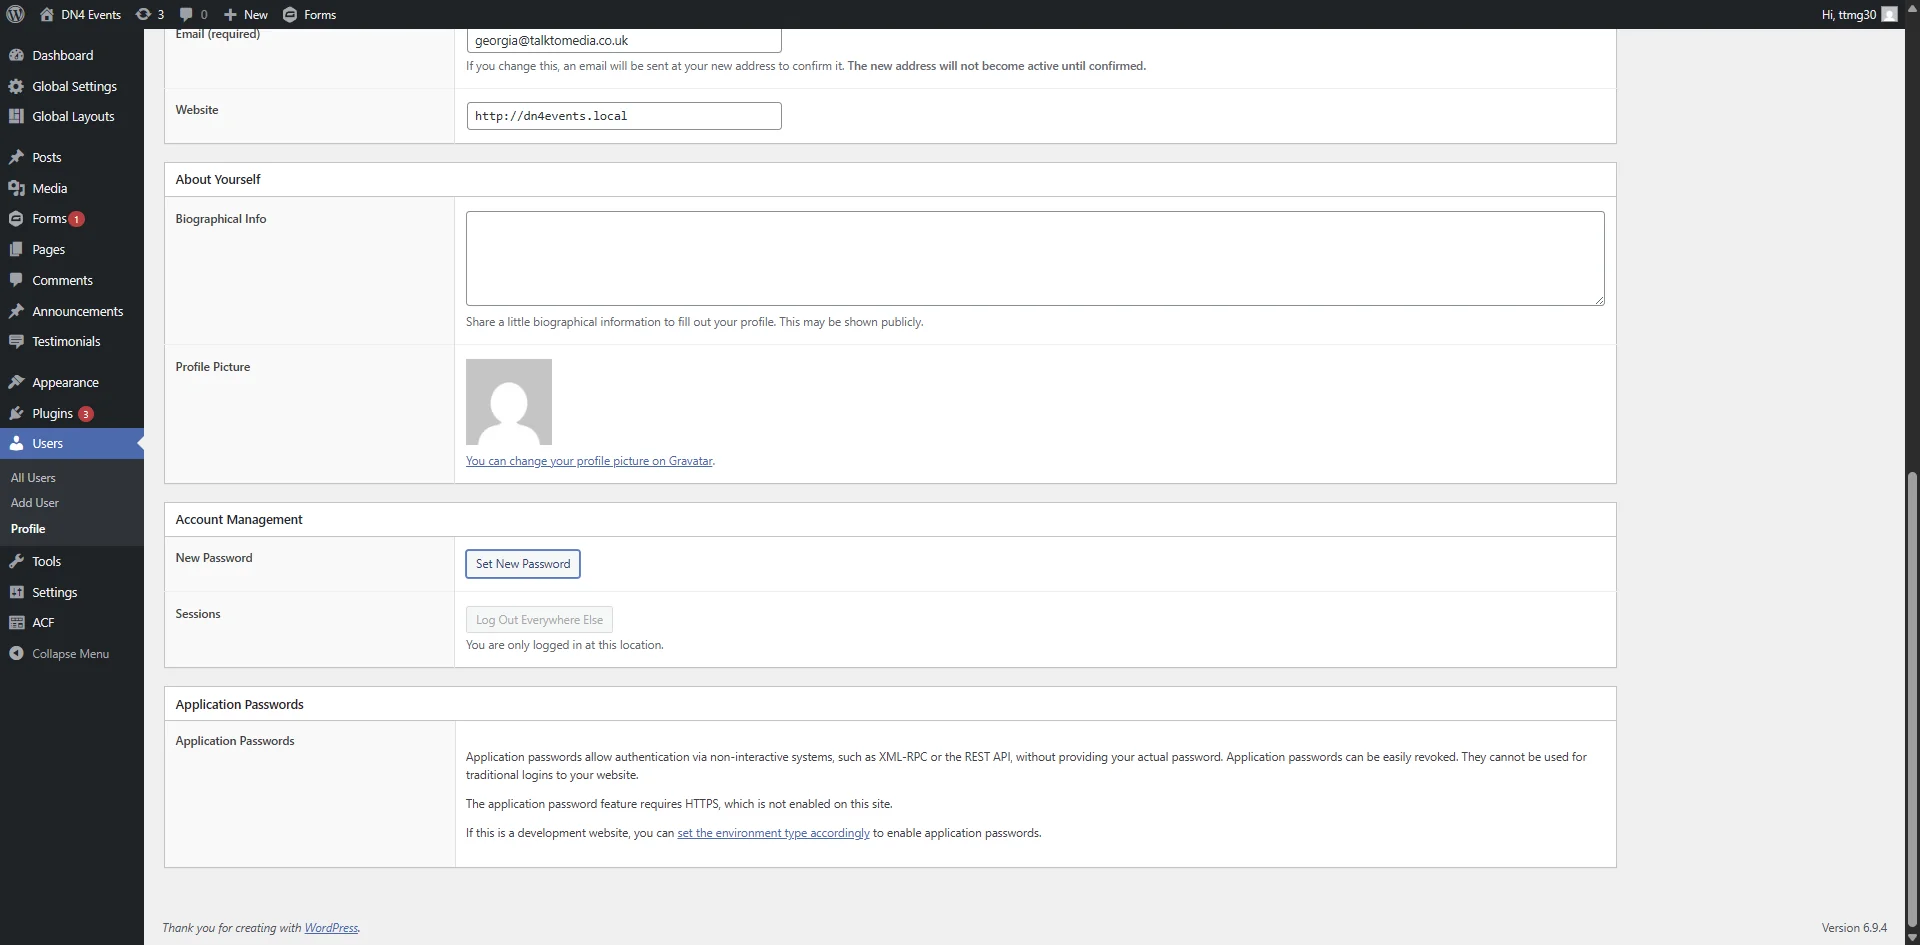The image size is (1920, 945).
Task: Collapse the admin sidebar menu
Action: pyautogui.click(x=70, y=653)
